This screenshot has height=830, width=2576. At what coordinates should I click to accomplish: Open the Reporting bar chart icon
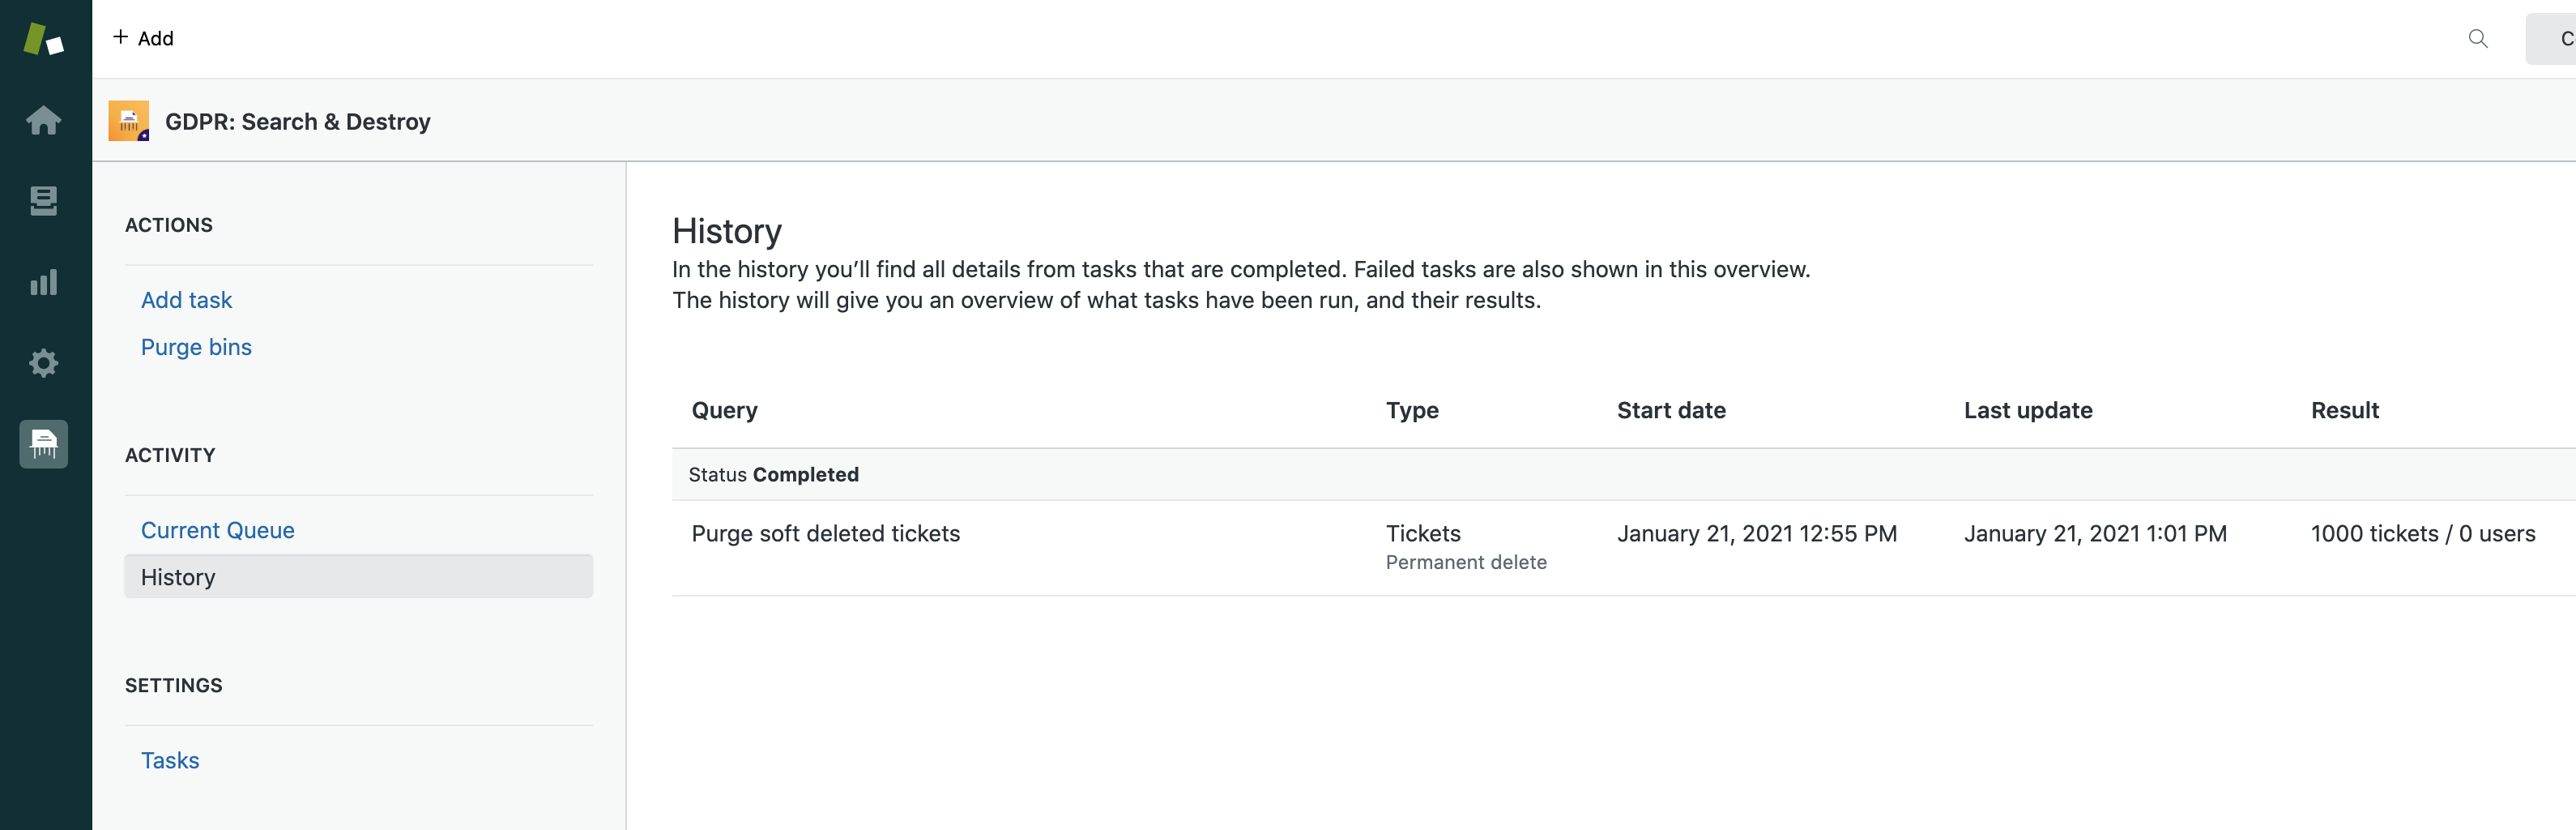(x=44, y=282)
